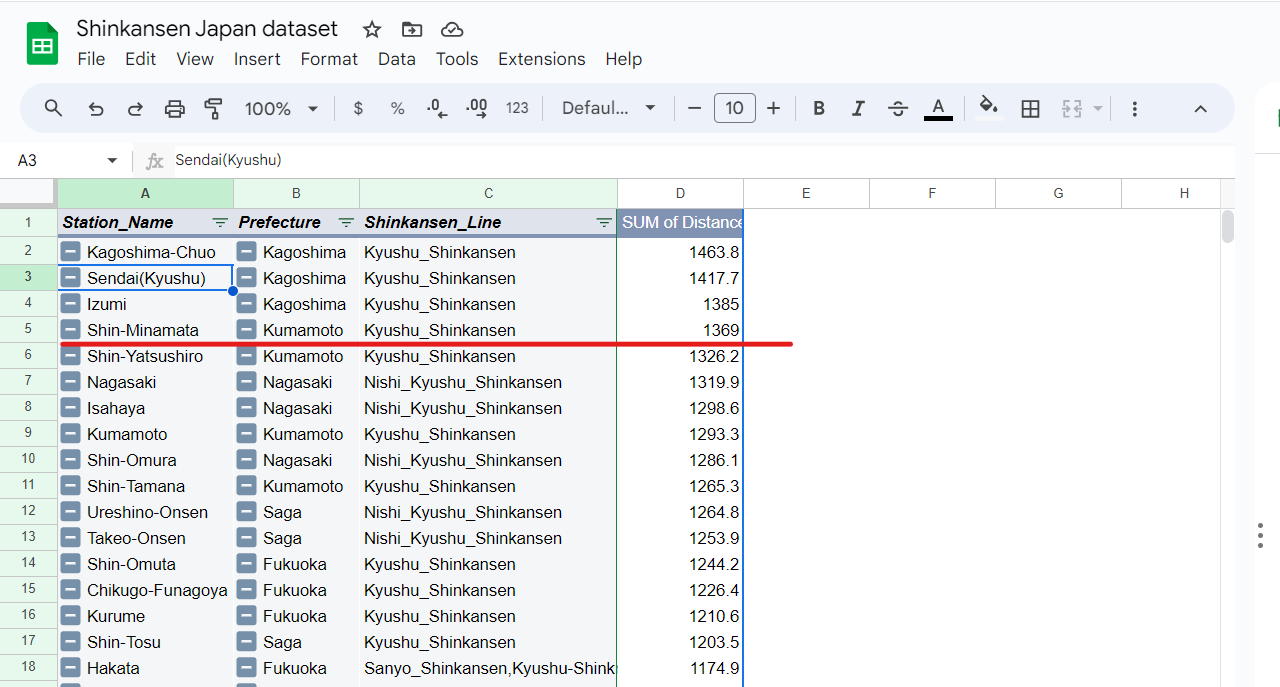Image resolution: width=1280 pixels, height=687 pixels.
Task: Open the Station_Name filter dropdown
Action: point(220,223)
